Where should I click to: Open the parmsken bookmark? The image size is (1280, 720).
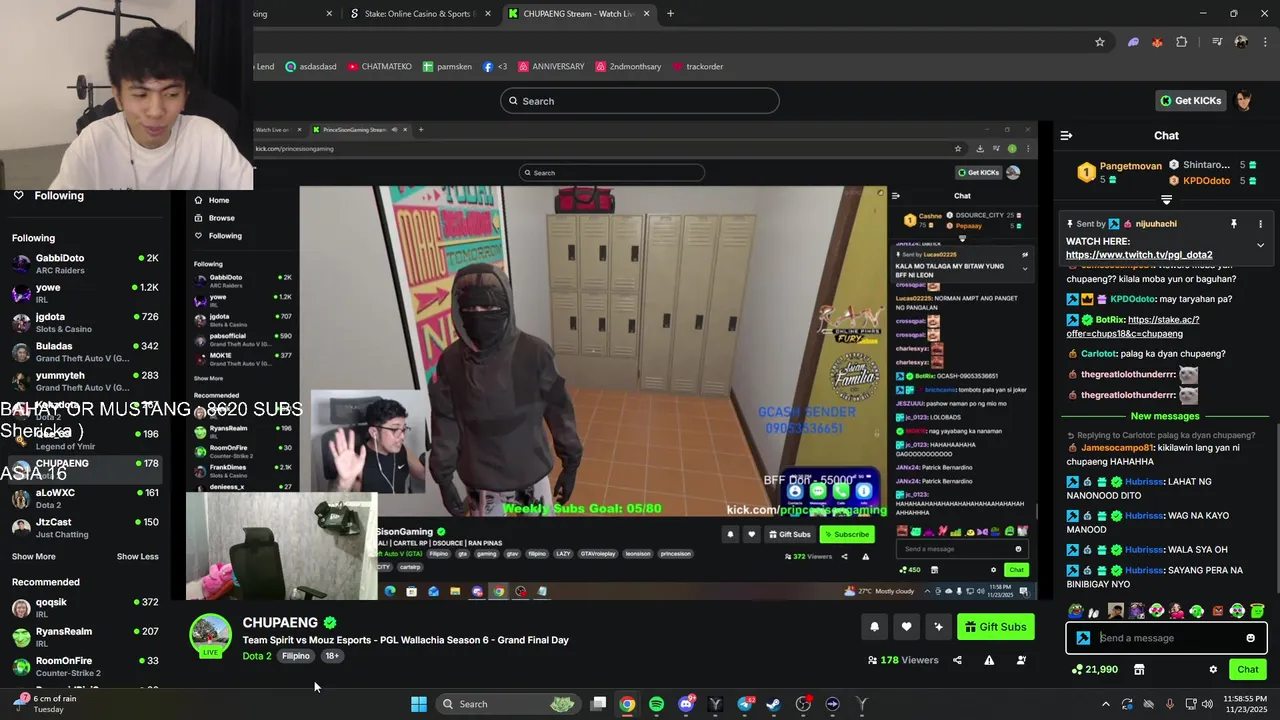446,67
